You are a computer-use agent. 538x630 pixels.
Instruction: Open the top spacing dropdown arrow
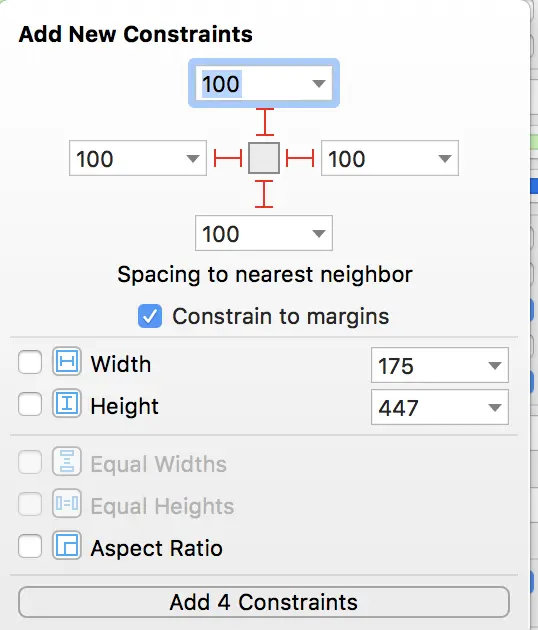[x=319, y=84]
